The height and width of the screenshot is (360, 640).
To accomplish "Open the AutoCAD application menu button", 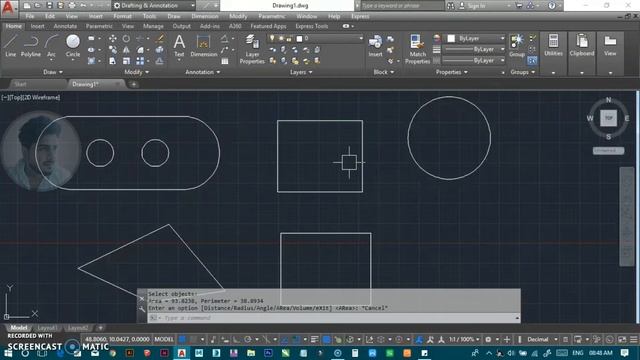I will (9, 8).
